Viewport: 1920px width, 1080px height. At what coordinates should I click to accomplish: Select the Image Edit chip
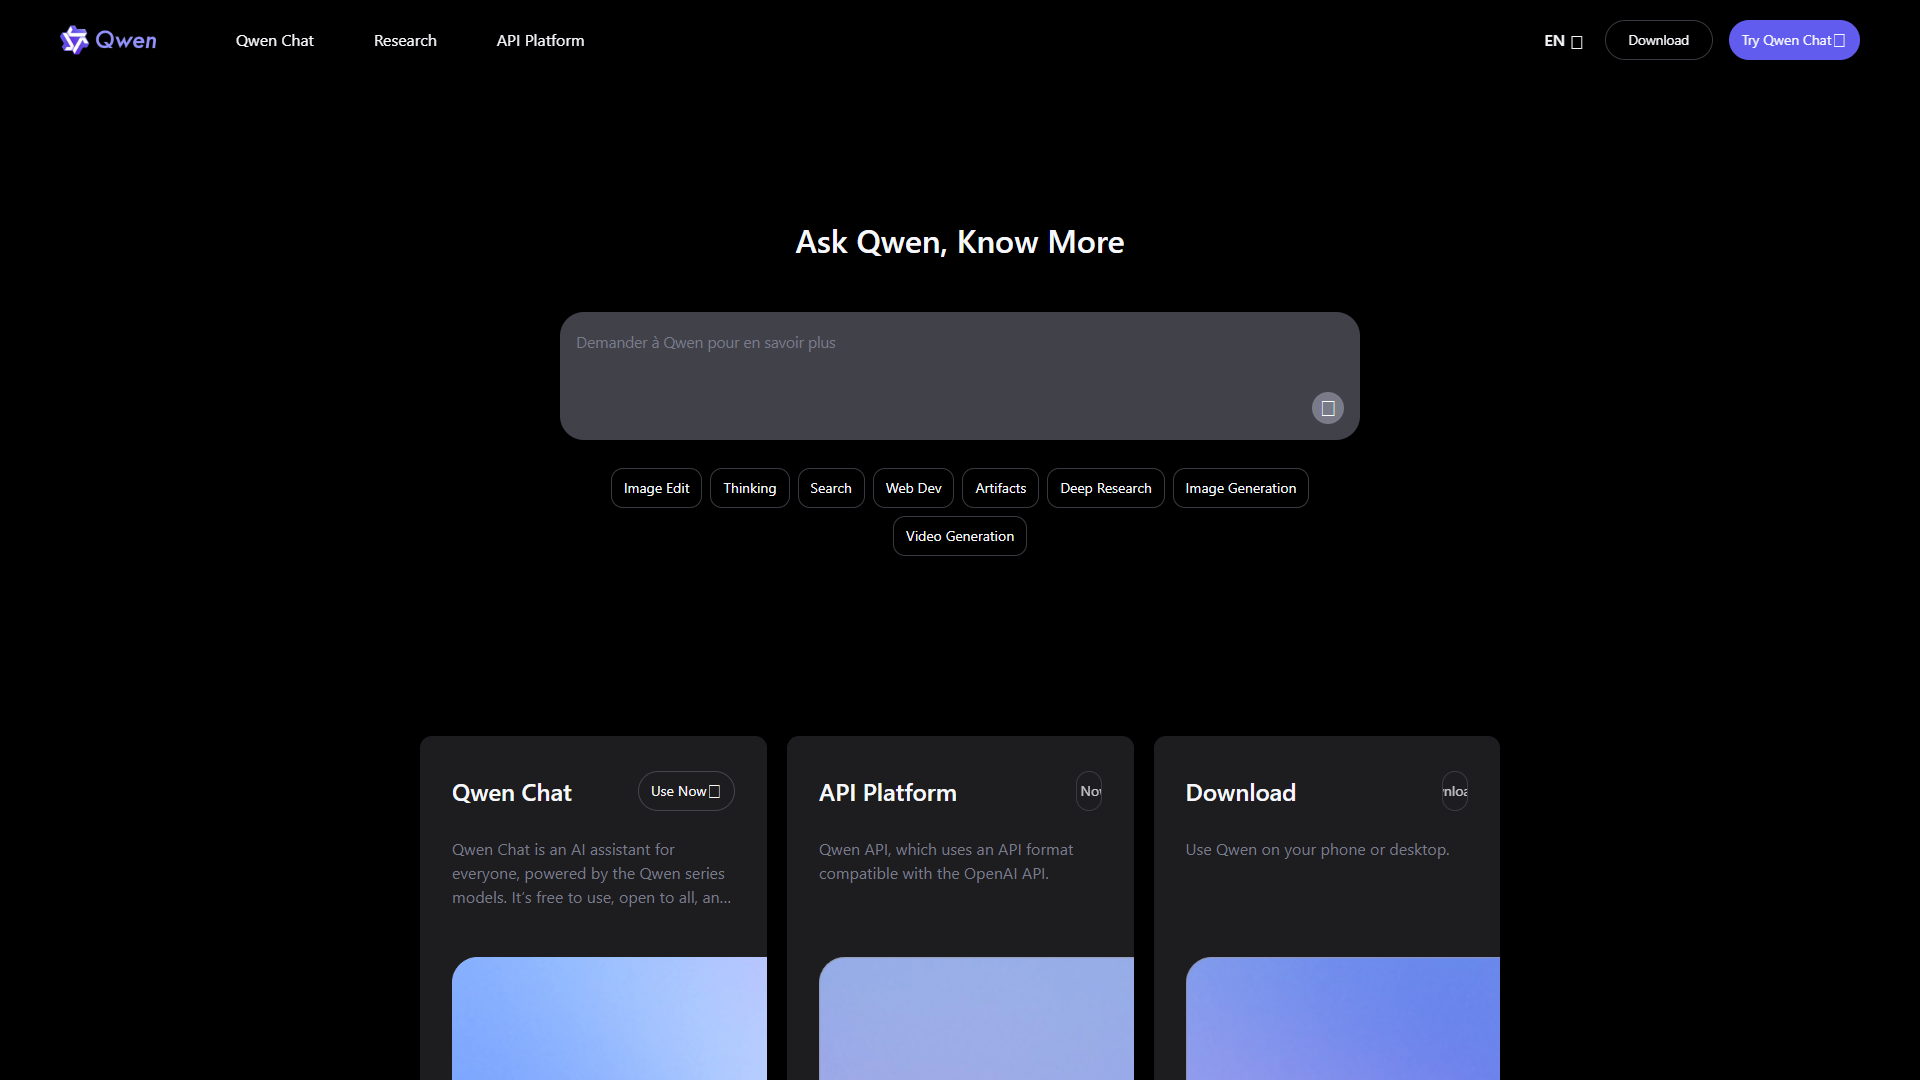(x=656, y=488)
